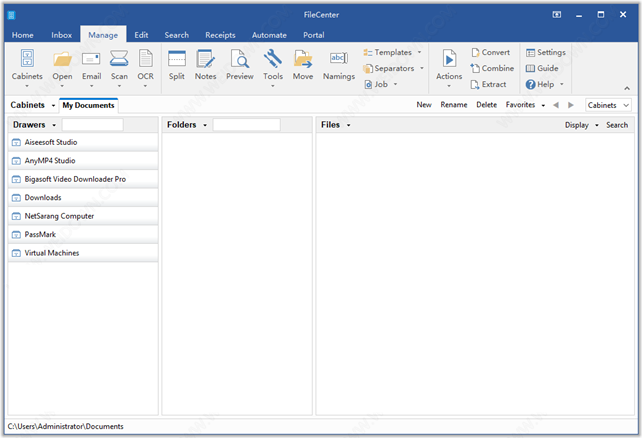Expand the Tools dropdown arrow

click(x=273, y=86)
